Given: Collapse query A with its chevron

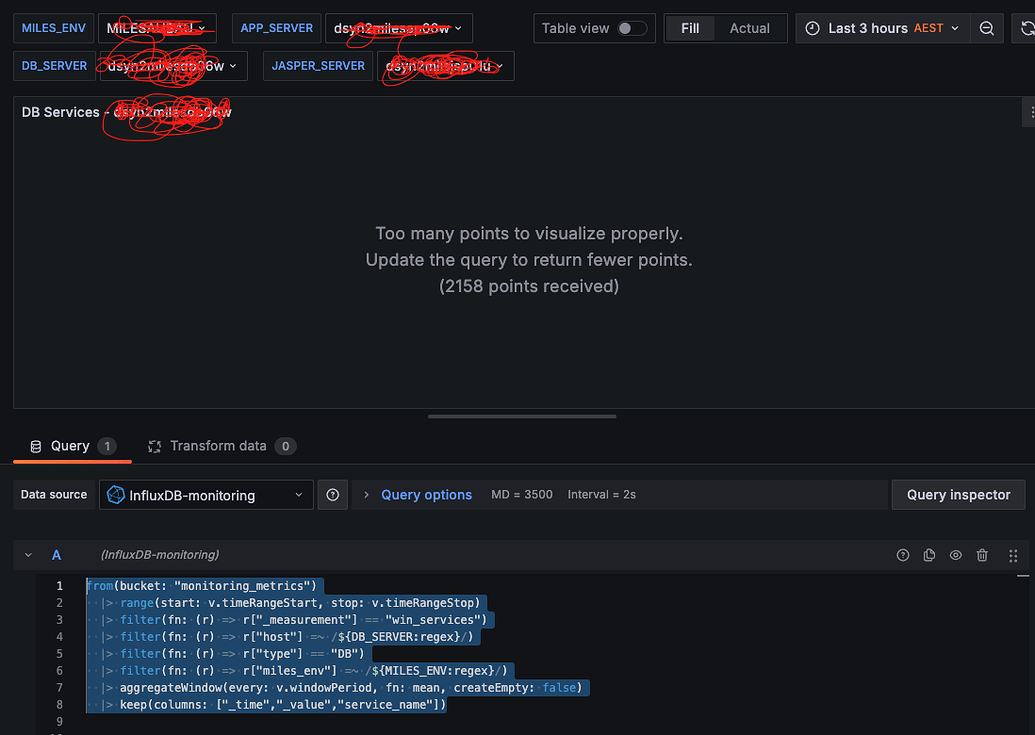Looking at the screenshot, I should (x=28, y=555).
